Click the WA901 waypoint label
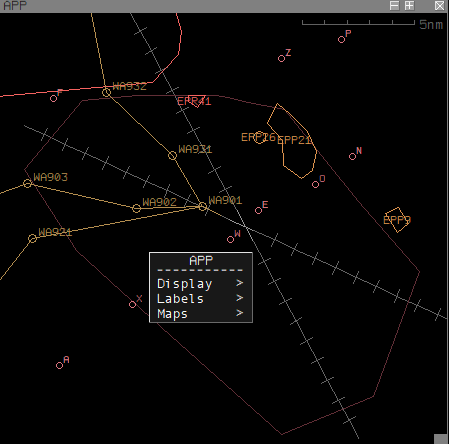 click(225, 200)
